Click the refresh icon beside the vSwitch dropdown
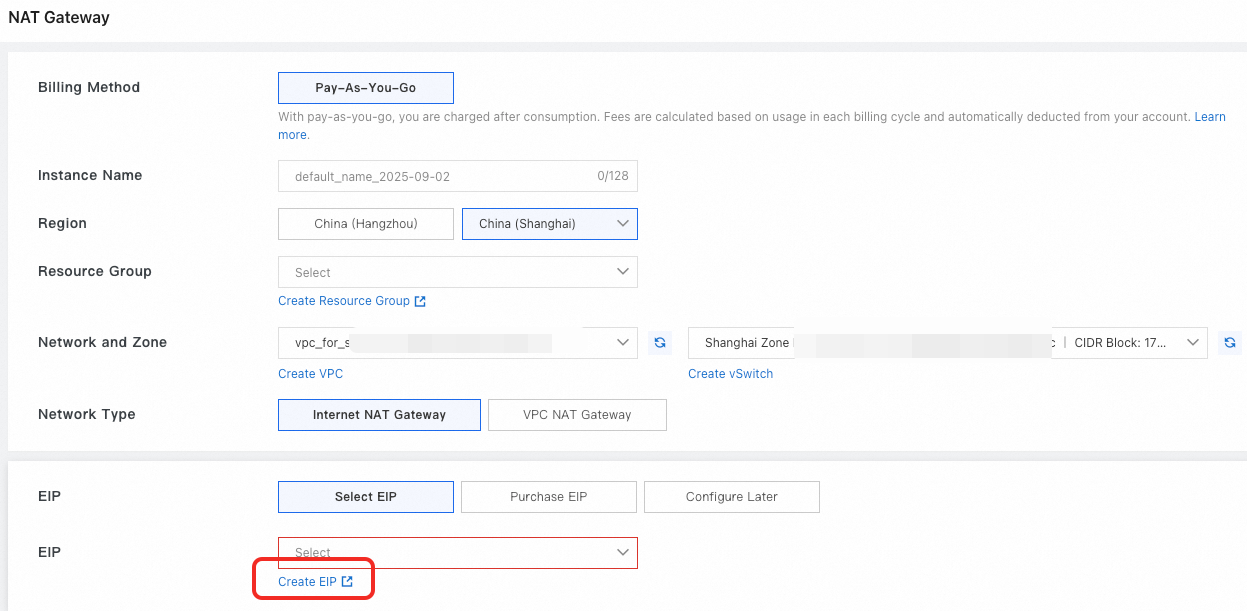1247x611 pixels. point(1231,343)
